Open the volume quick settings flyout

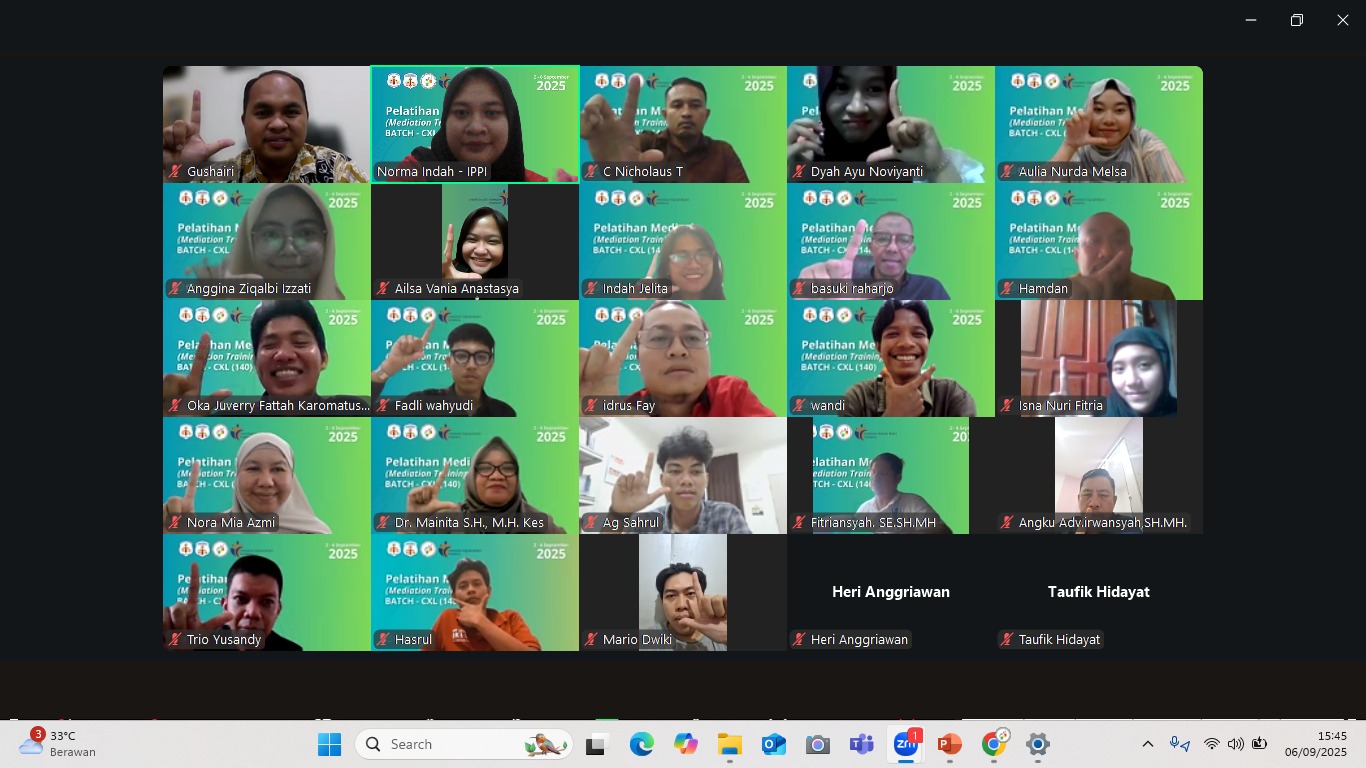(x=1235, y=744)
